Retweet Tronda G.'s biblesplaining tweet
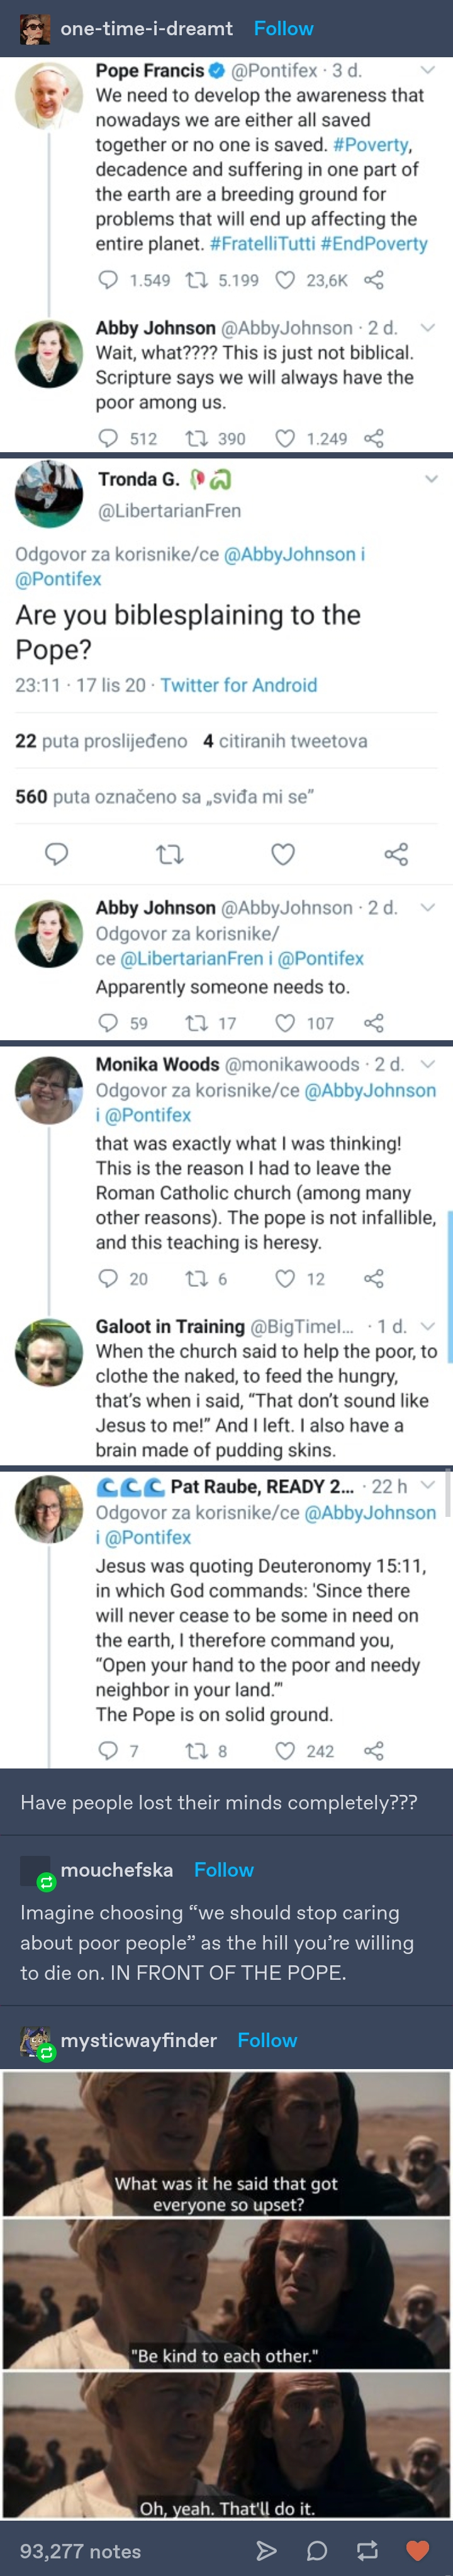The width and height of the screenshot is (453, 2576). coord(170,853)
